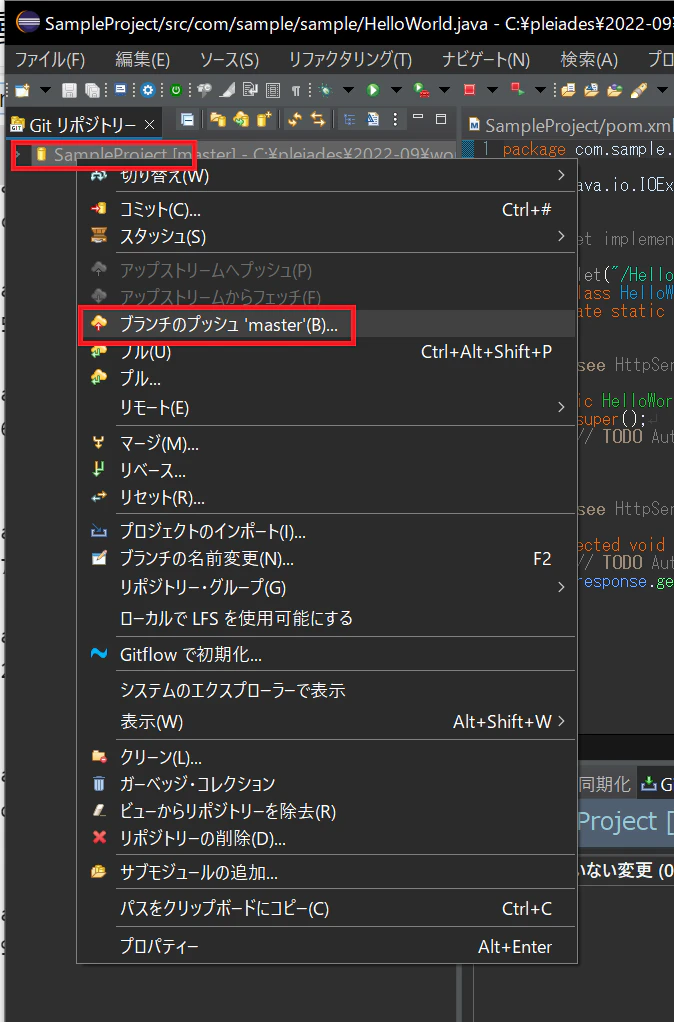
Task: Open the リファクタリング(T) menu
Action: (350, 61)
